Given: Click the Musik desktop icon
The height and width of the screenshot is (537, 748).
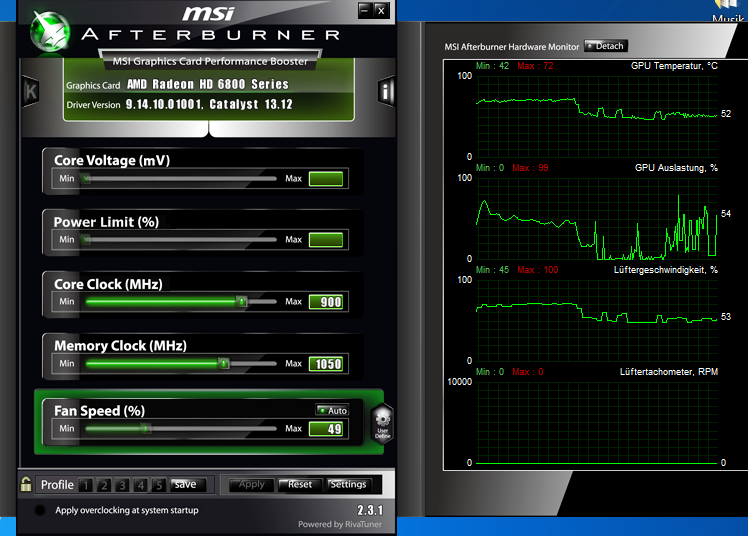Looking at the screenshot, I should coord(727,11).
